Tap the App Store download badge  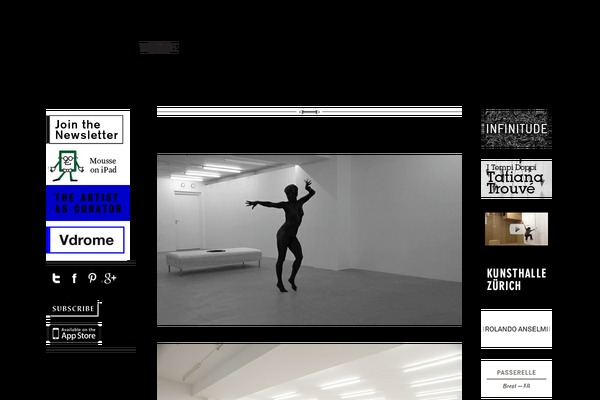73,332
